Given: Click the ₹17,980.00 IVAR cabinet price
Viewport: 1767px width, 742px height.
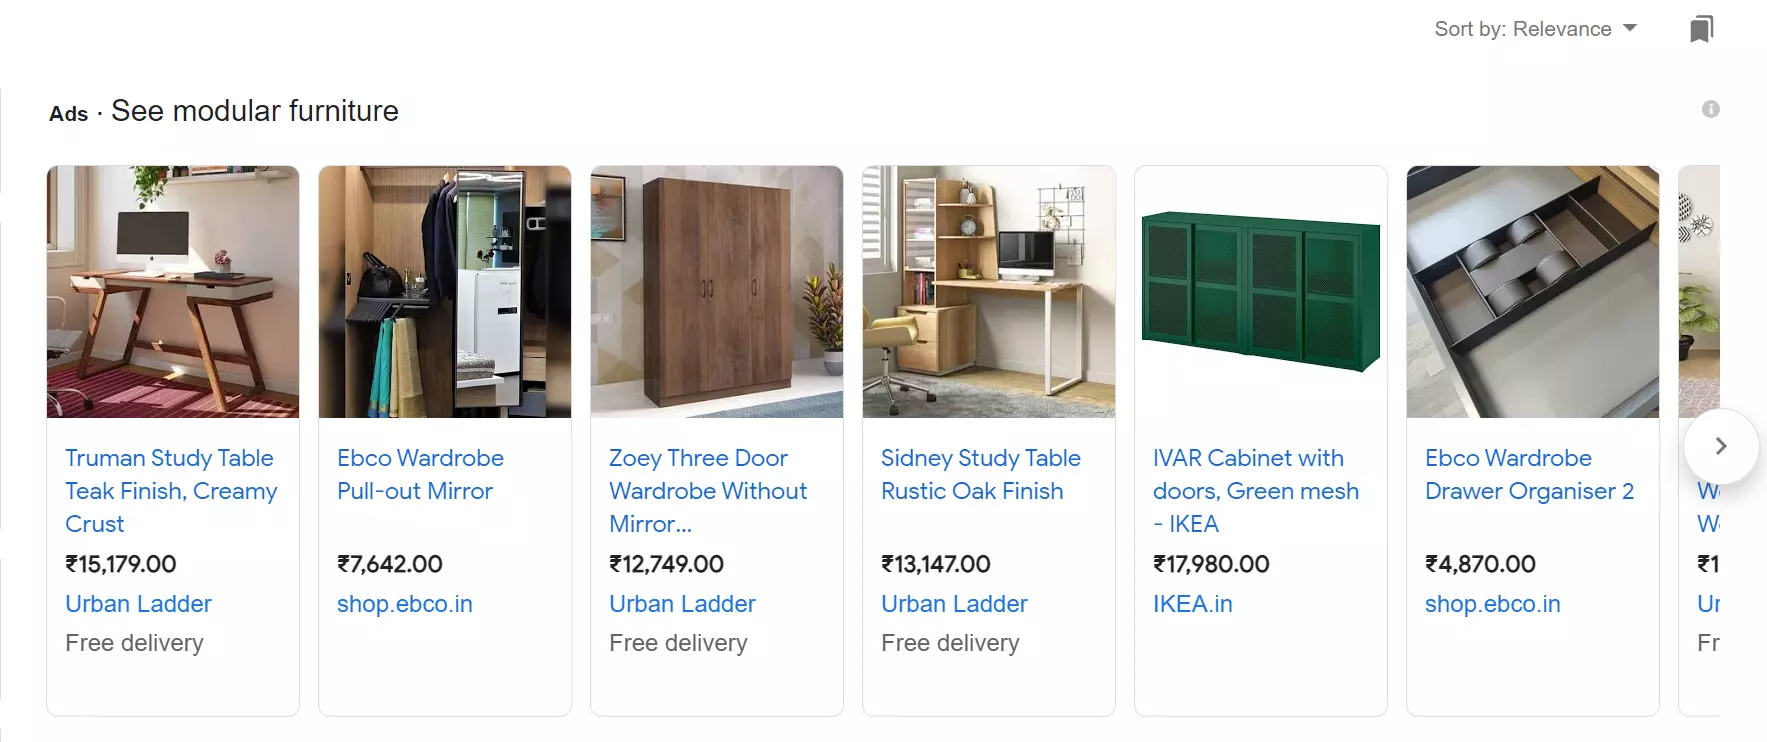Looking at the screenshot, I should pyautogui.click(x=1211, y=564).
